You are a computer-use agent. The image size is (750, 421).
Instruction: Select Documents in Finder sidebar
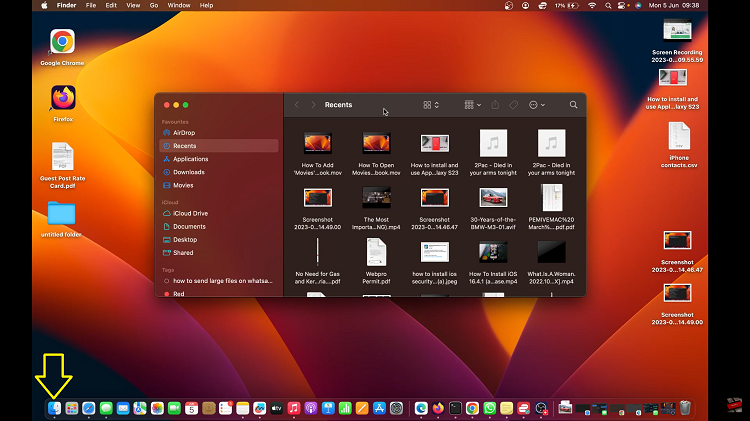pyautogui.click(x=219, y=226)
